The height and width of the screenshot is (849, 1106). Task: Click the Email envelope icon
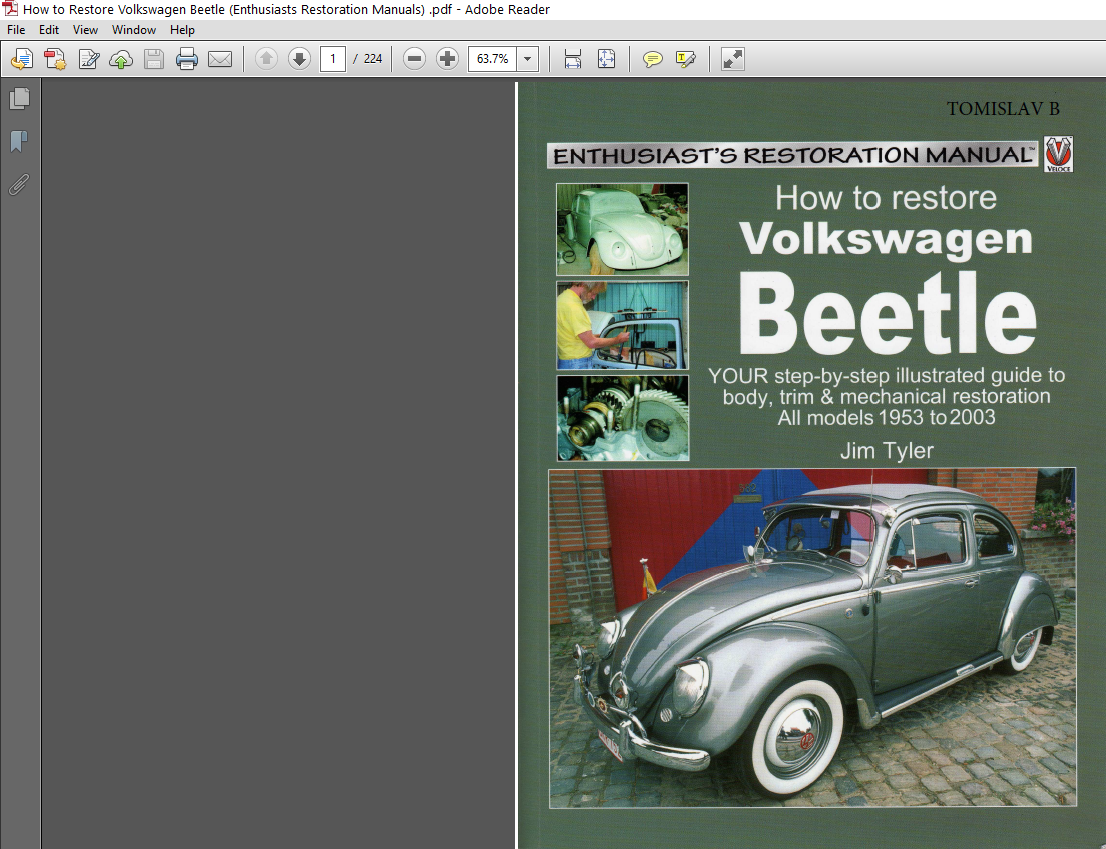point(220,59)
